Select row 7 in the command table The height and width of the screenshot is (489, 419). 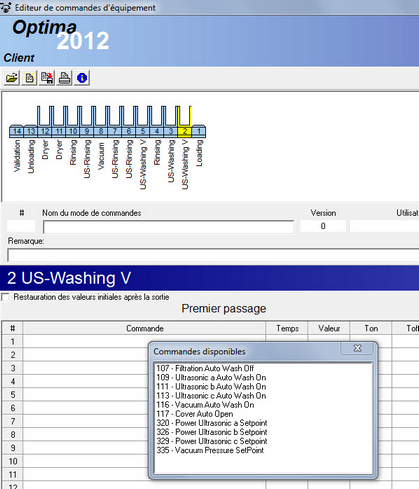coord(13,421)
